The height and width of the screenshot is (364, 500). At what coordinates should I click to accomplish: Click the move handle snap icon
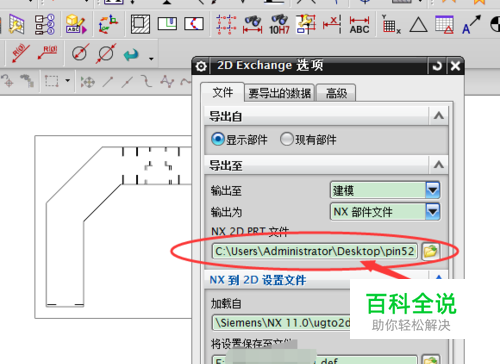(88, 81)
